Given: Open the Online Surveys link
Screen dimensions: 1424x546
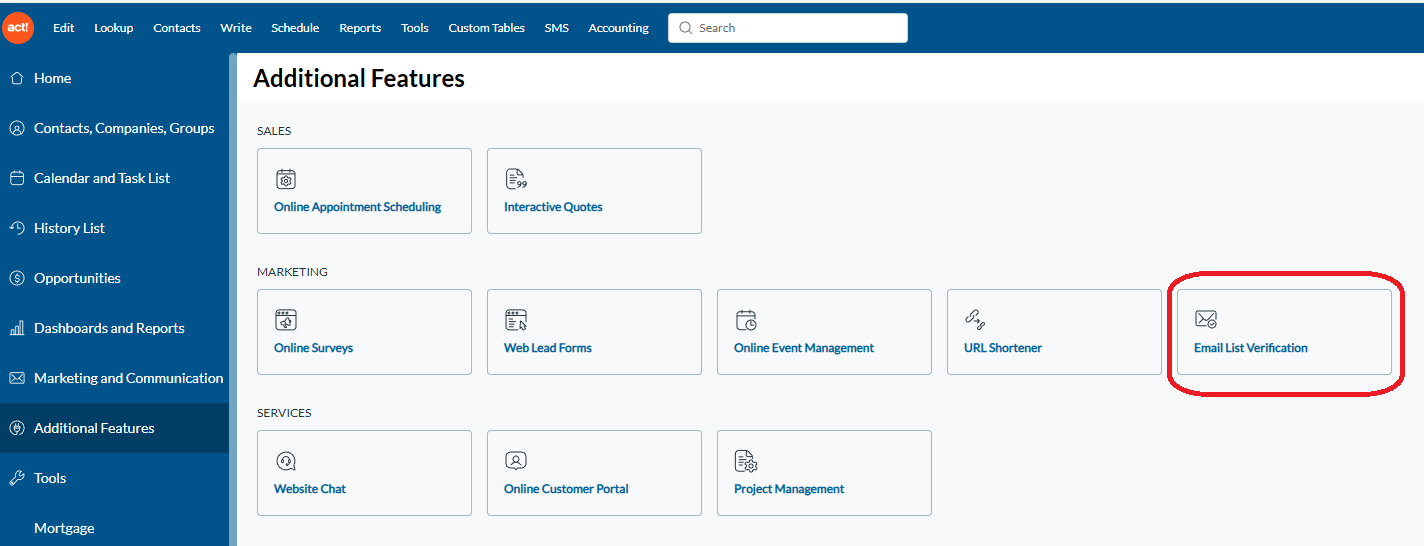Looking at the screenshot, I should (x=313, y=348).
